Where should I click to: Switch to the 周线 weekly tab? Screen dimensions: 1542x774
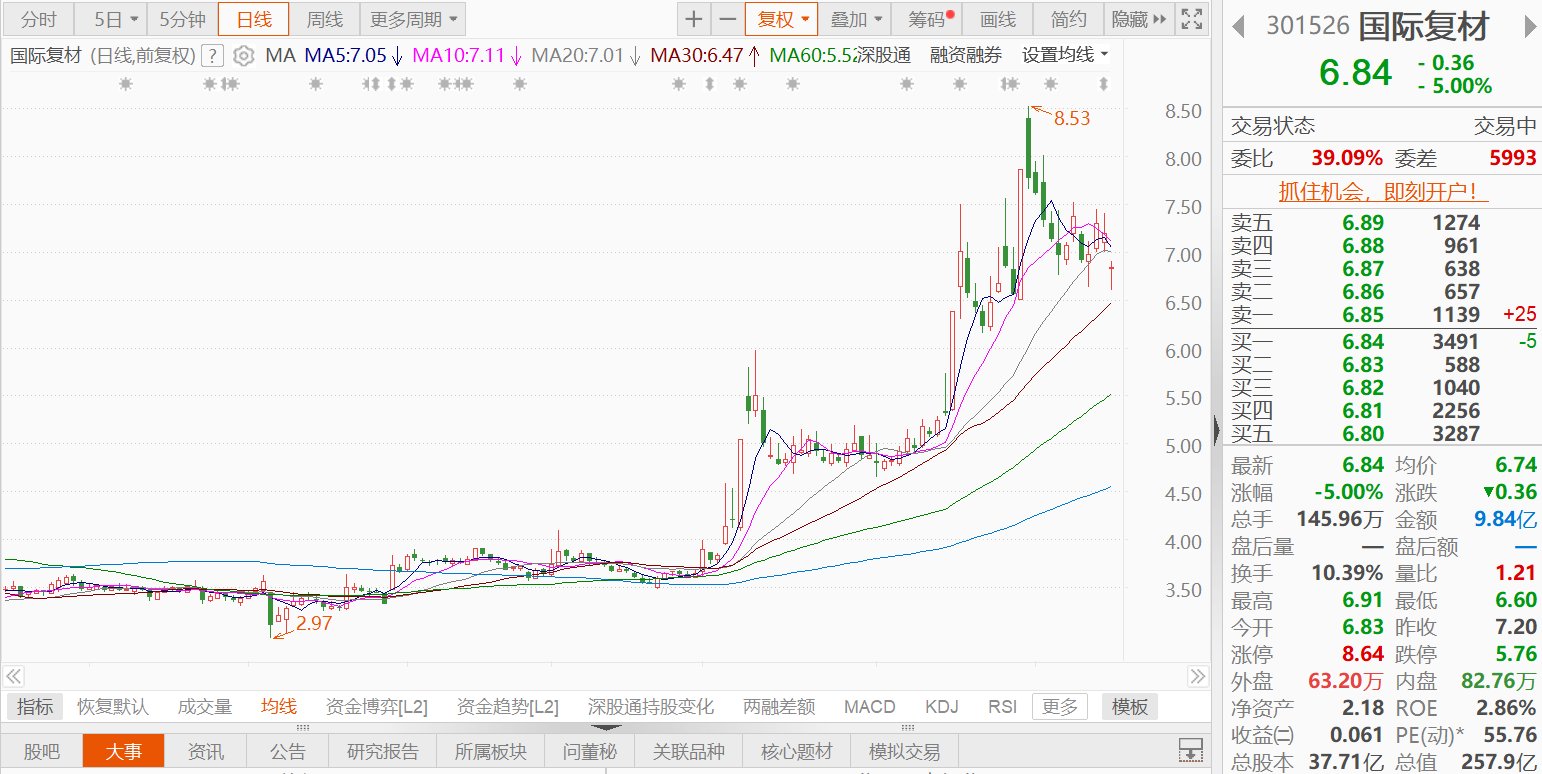[324, 19]
